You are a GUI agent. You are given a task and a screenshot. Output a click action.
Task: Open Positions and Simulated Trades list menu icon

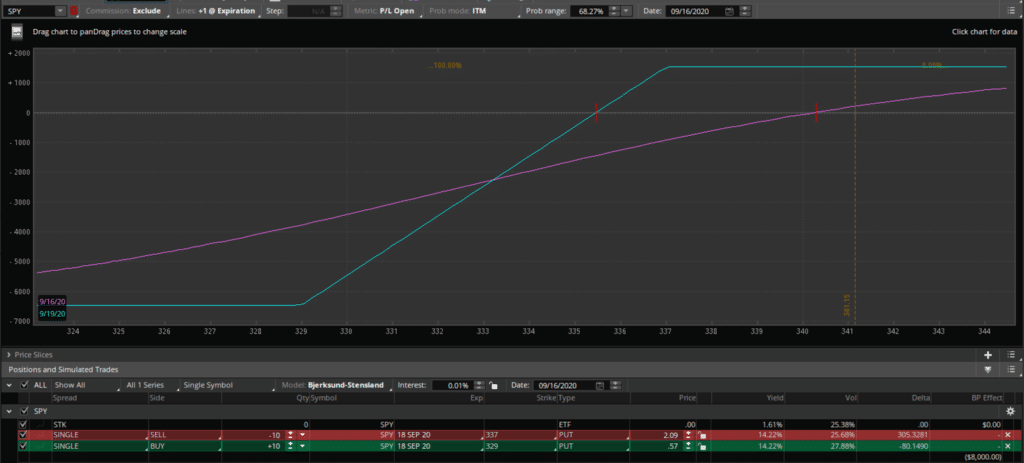(1011, 370)
